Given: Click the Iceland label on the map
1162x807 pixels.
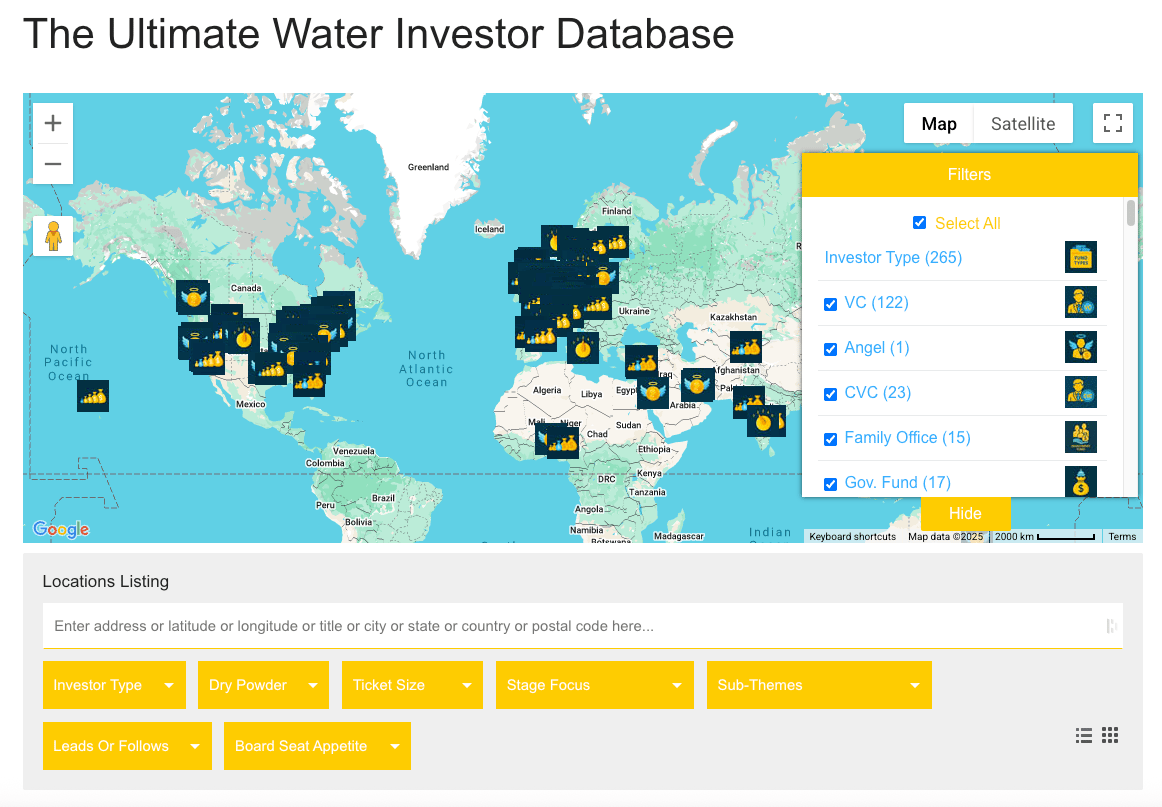Looking at the screenshot, I should point(489,229).
